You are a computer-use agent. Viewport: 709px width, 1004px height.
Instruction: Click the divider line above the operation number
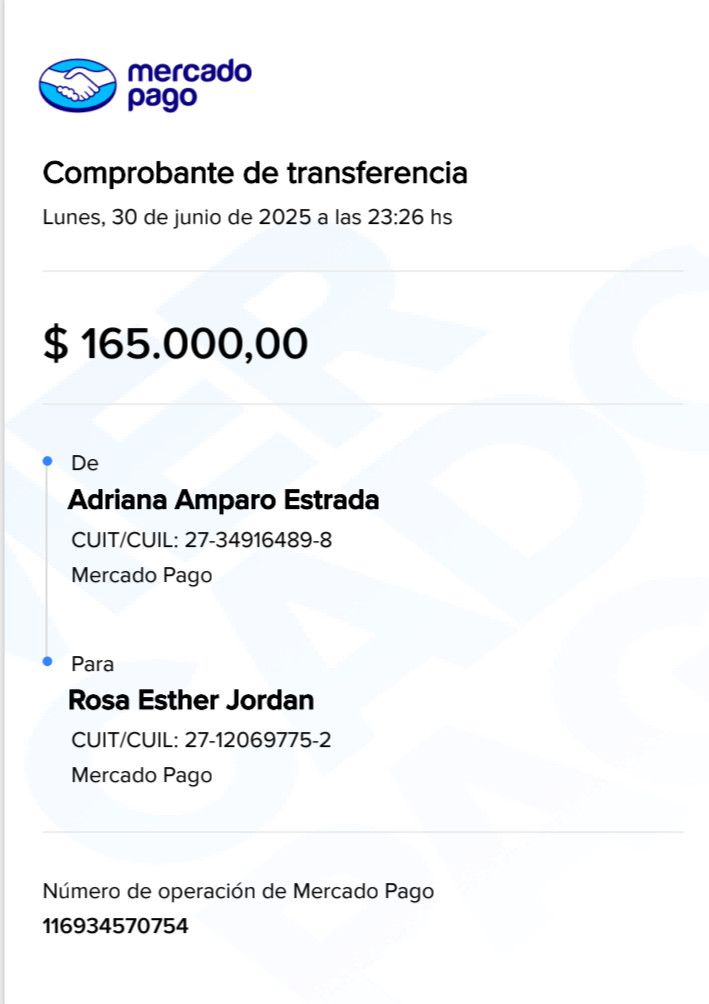tap(362, 832)
